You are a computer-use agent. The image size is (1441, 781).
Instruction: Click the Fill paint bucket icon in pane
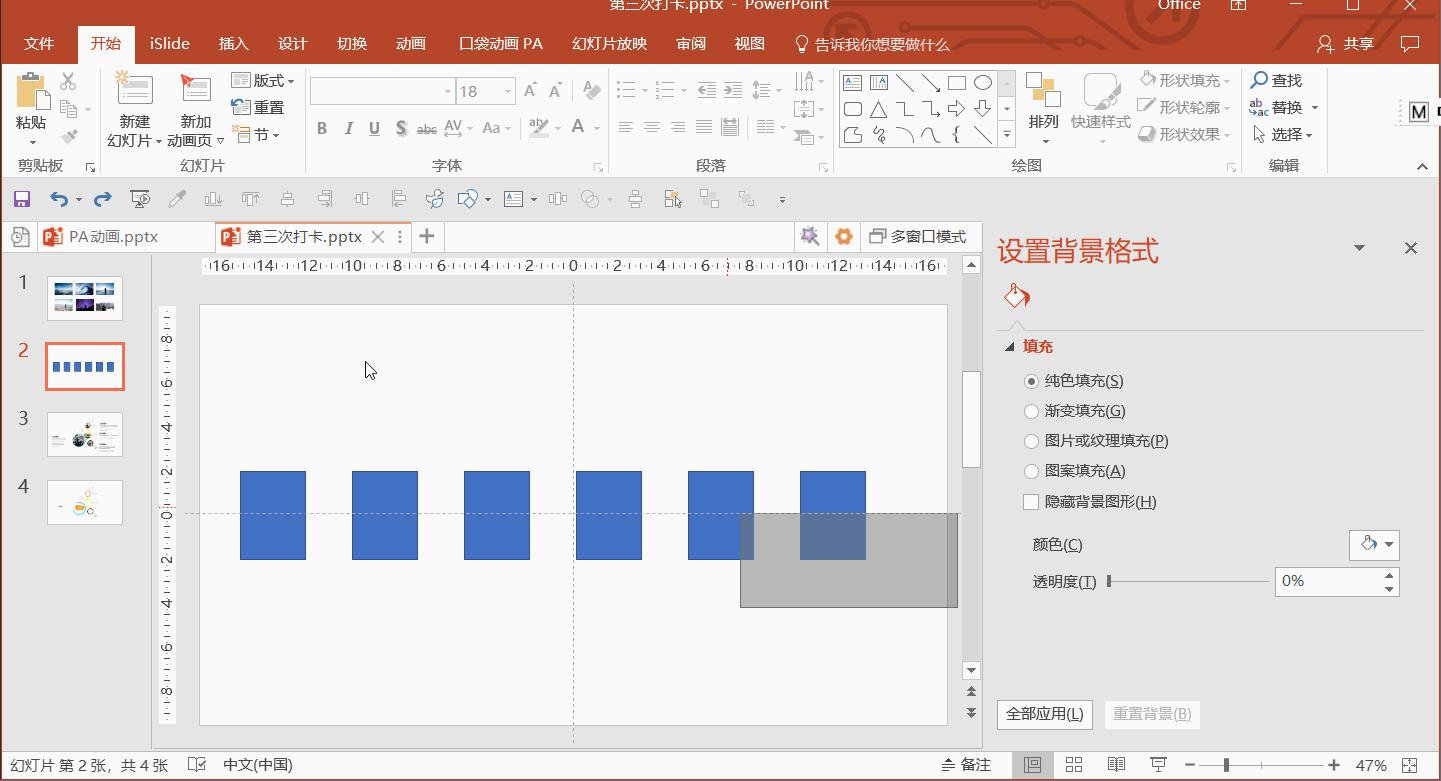(x=1016, y=297)
